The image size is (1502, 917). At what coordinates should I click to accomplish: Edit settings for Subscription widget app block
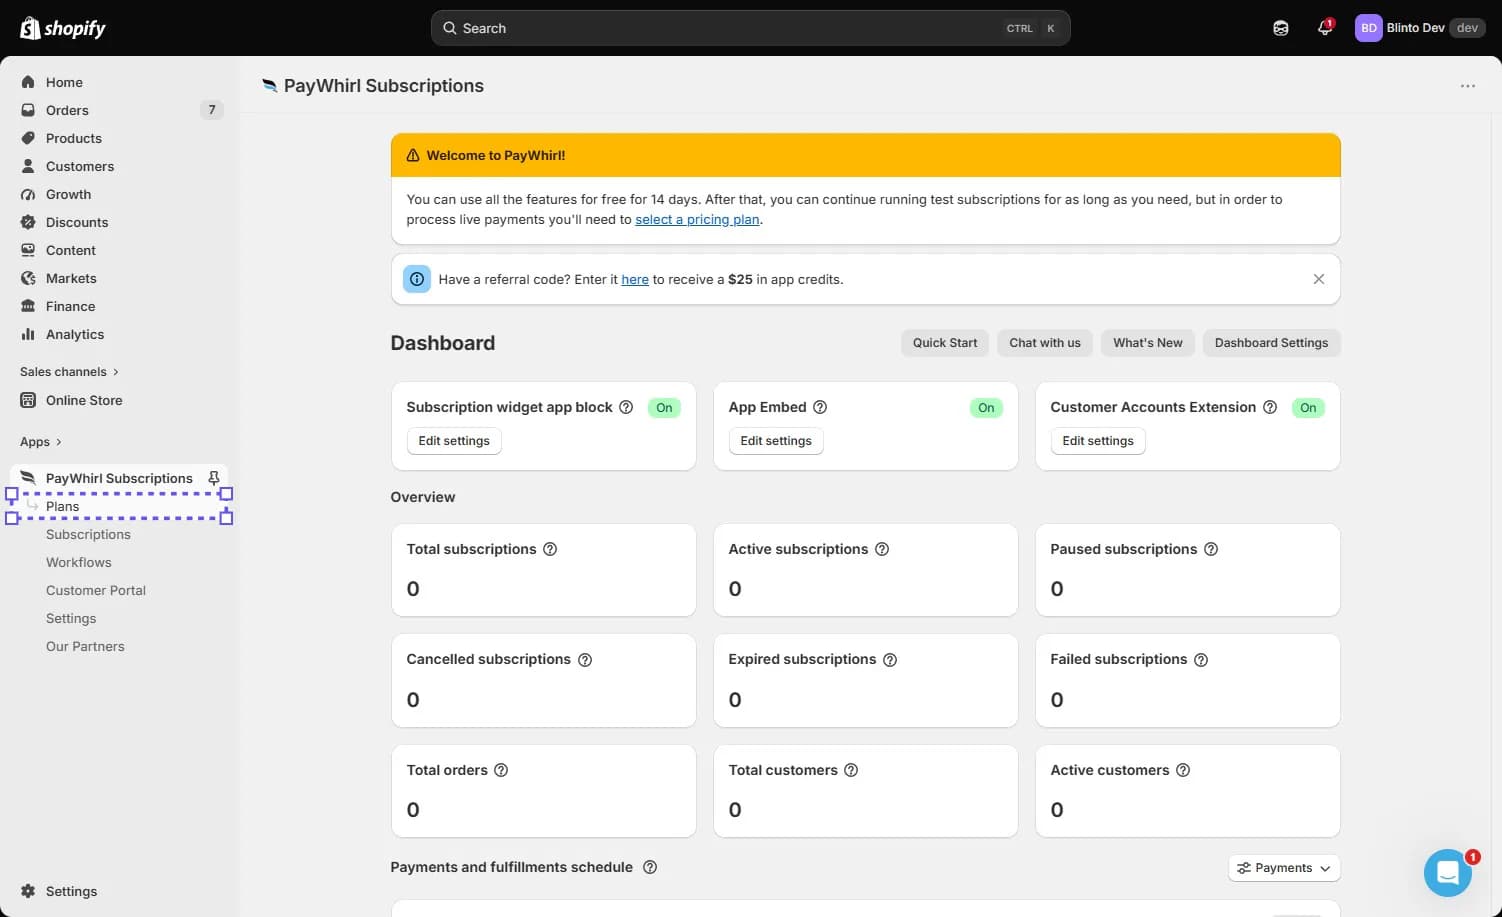[454, 441]
